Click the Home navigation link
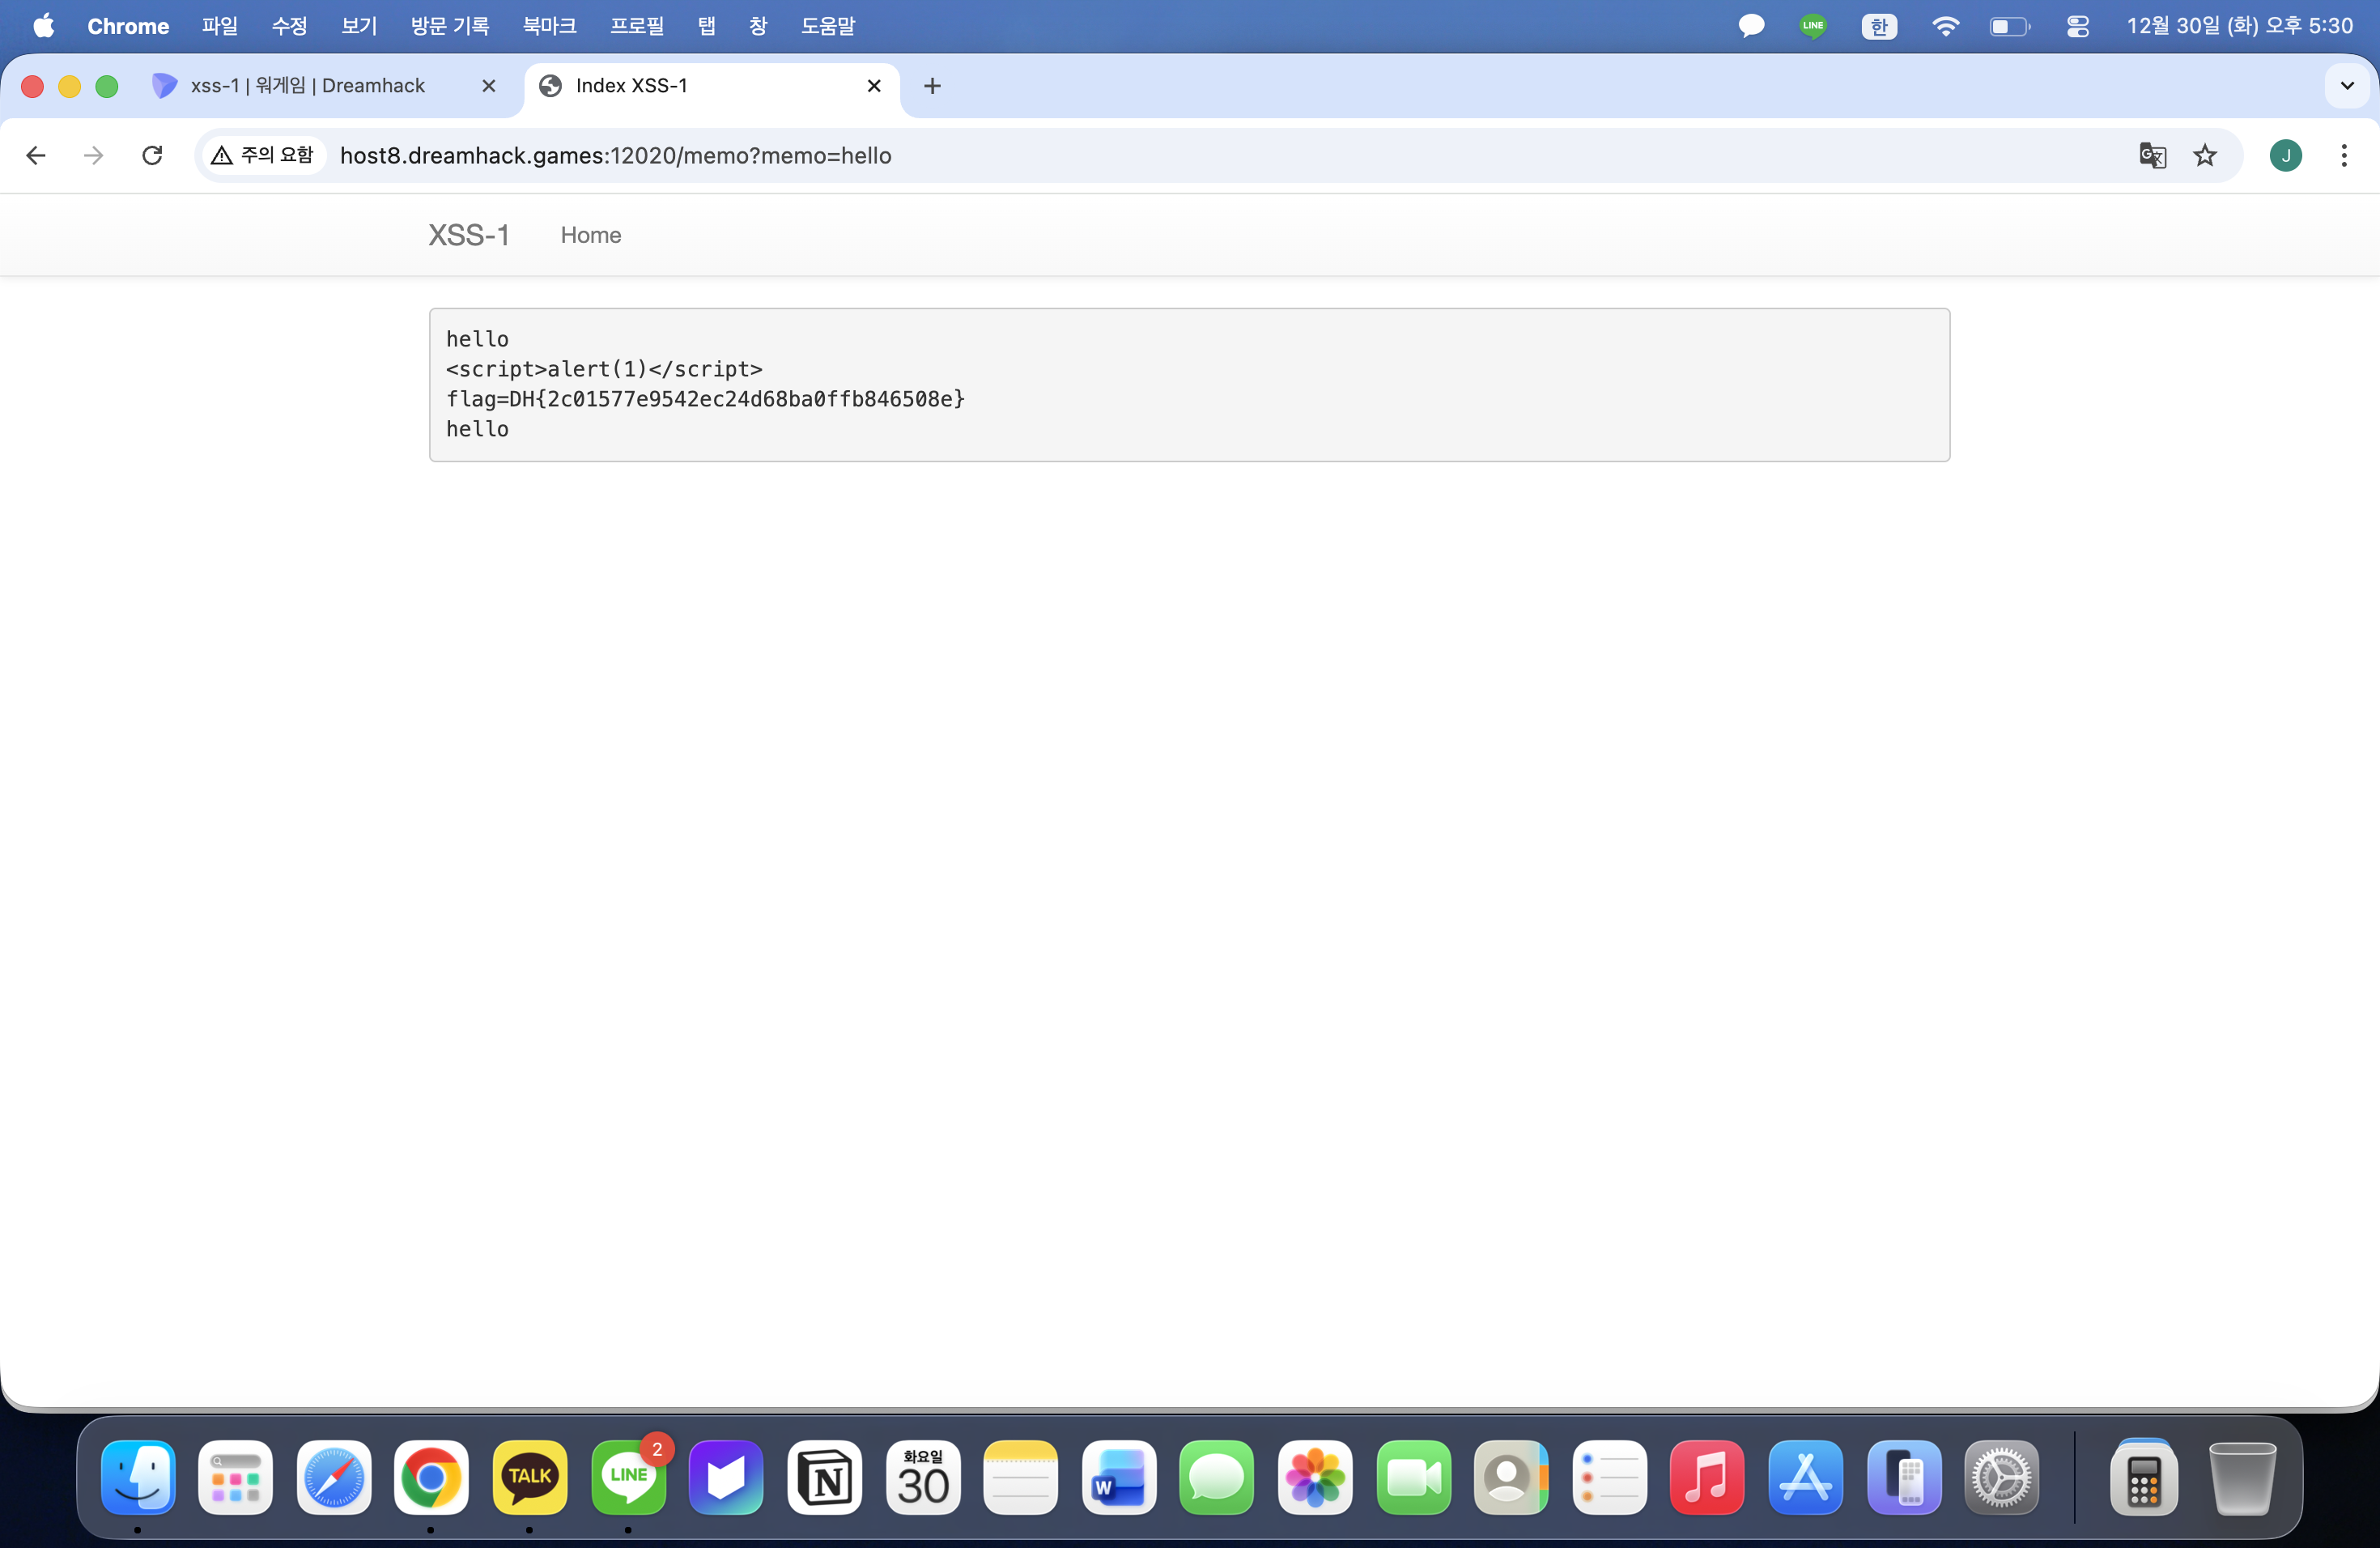The image size is (2380, 1548). pyautogui.click(x=590, y=235)
